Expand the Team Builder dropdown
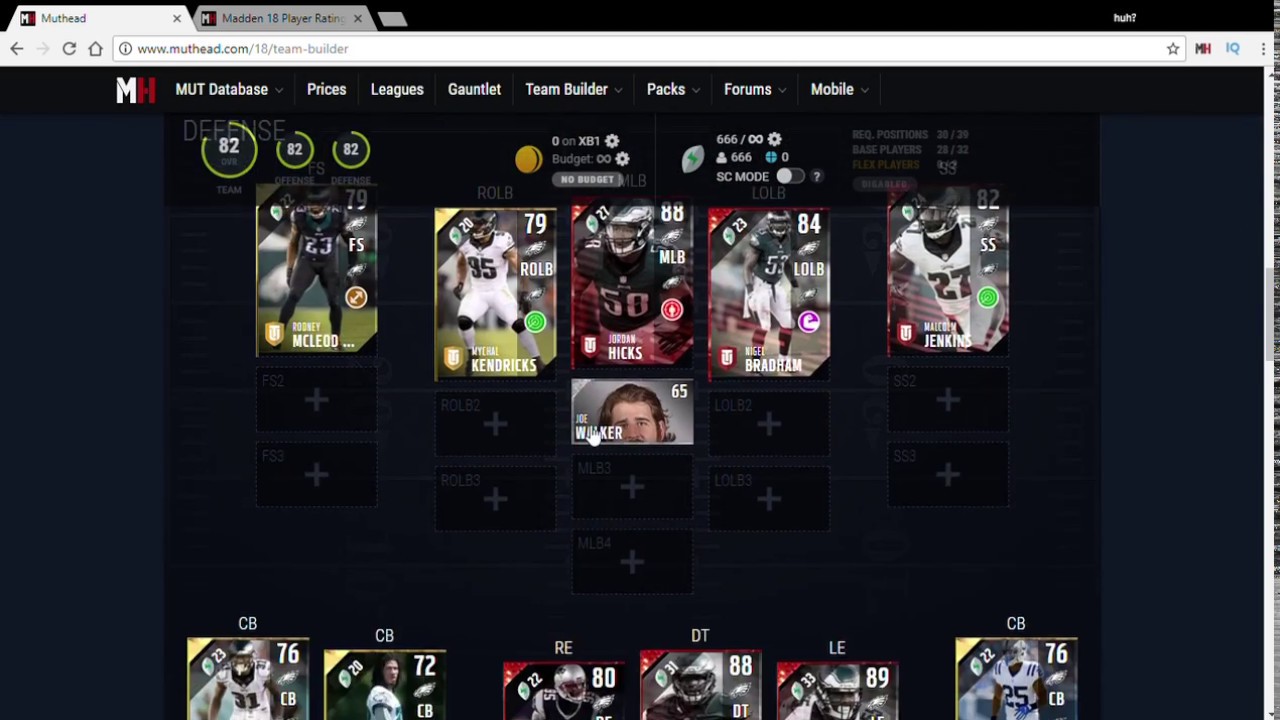This screenshot has height=720, width=1280. (x=574, y=90)
